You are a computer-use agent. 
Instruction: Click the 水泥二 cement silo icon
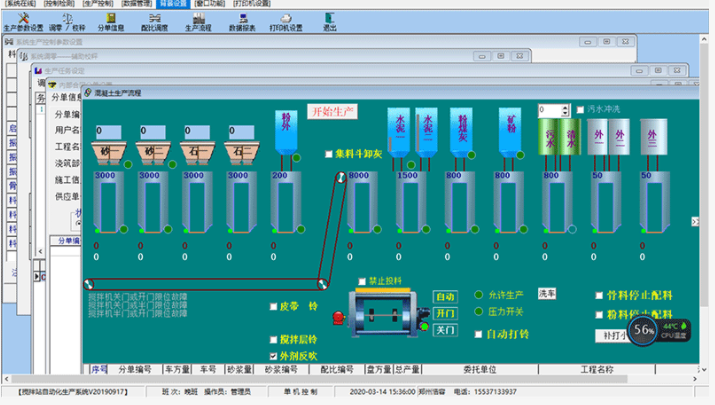[427, 133]
